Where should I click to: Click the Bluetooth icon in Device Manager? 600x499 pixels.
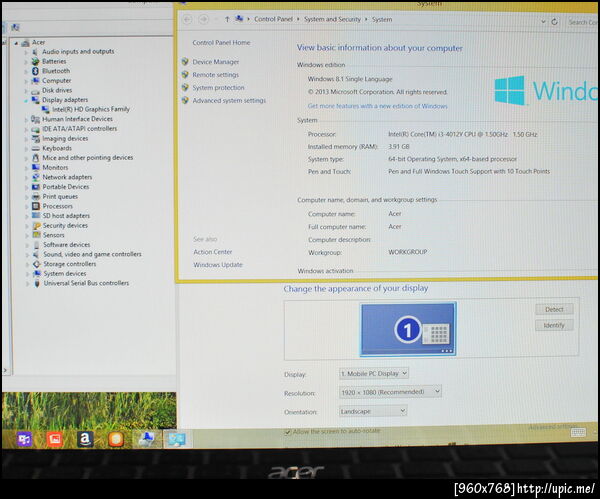35,71
